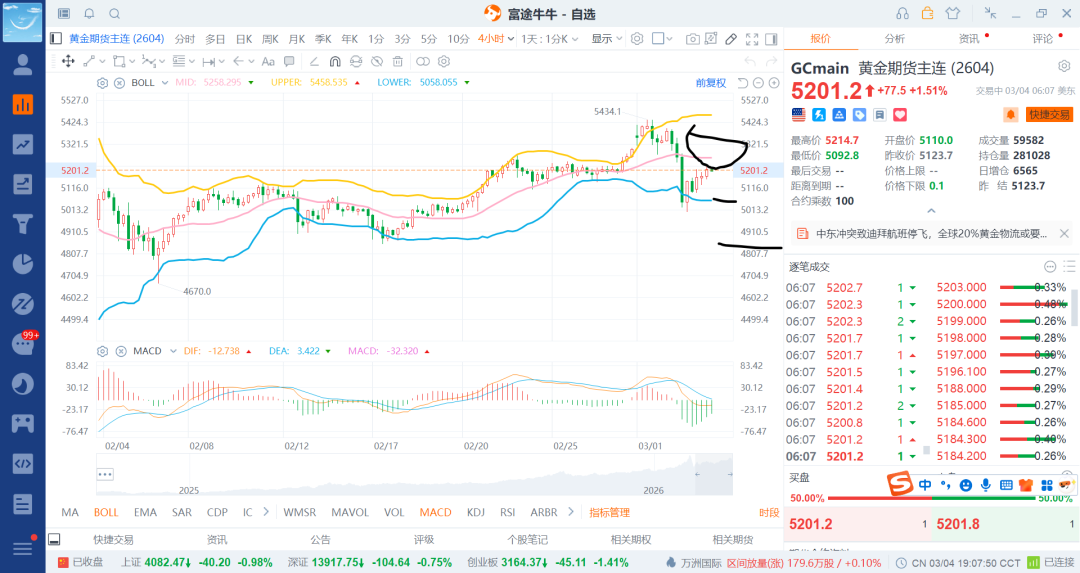Expand more sub-indicators arrow after ARBR
The height and width of the screenshot is (573, 1080).
point(570,512)
